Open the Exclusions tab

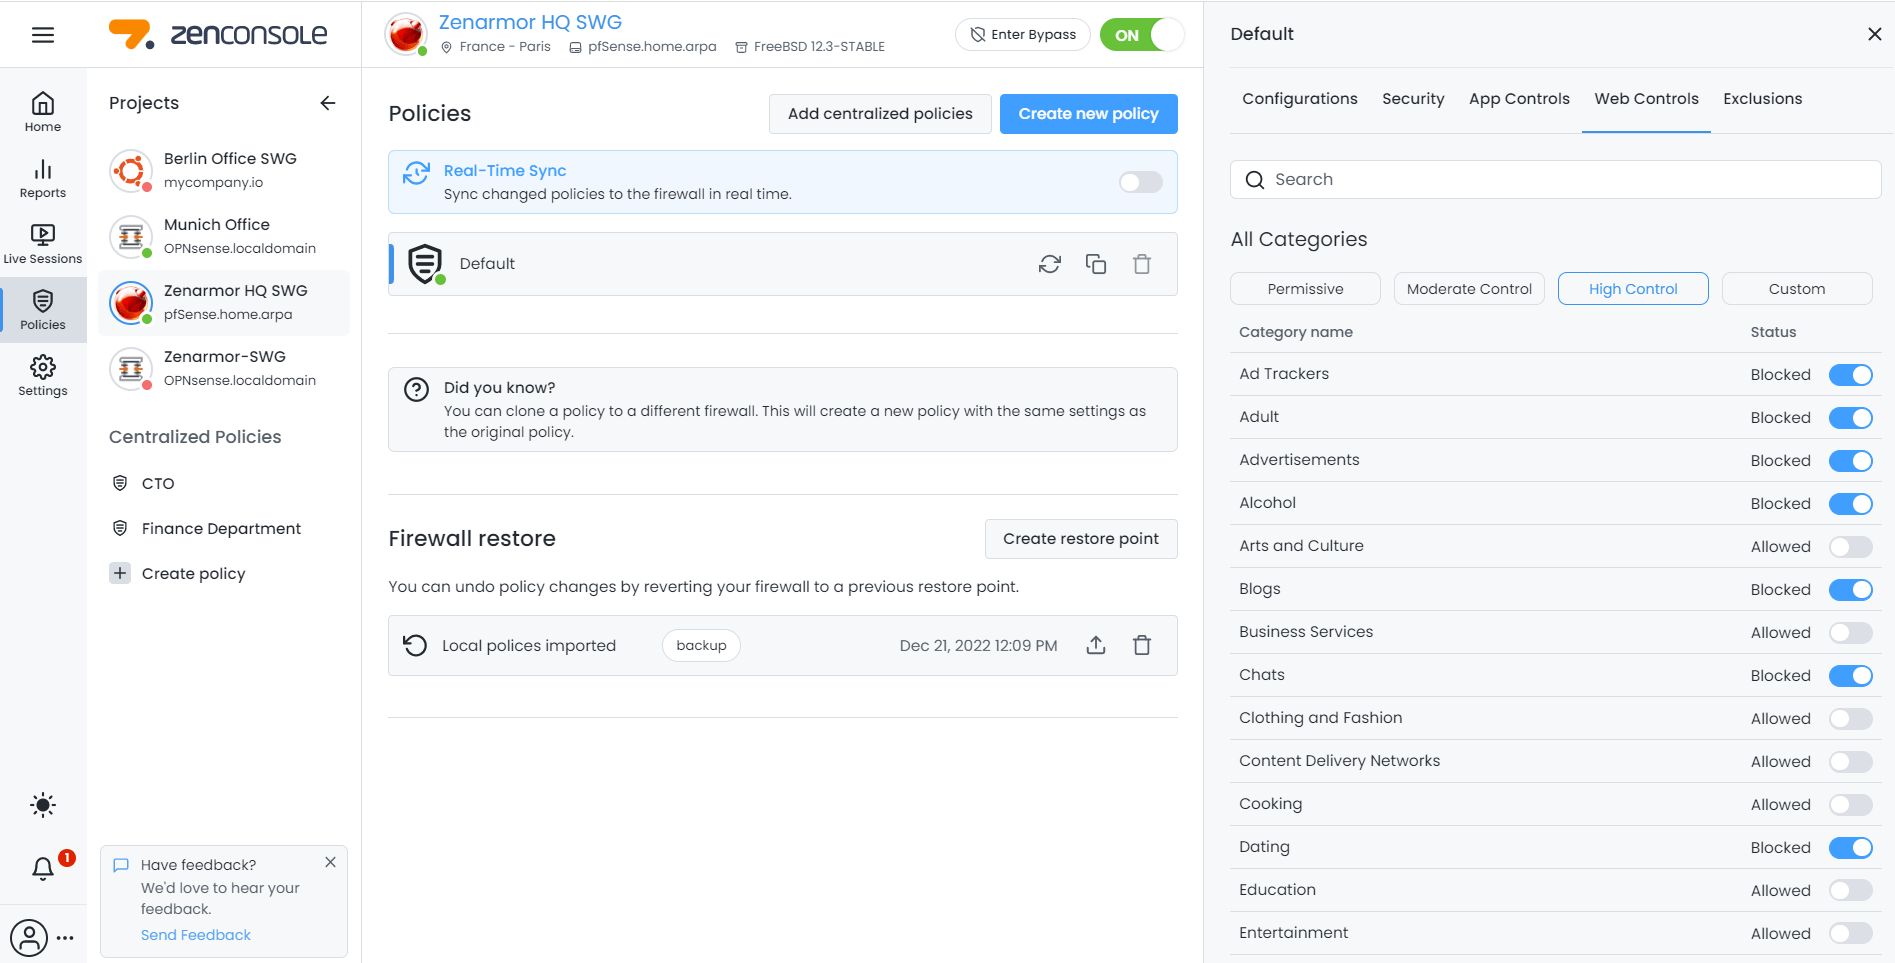pyautogui.click(x=1762, y=99)
